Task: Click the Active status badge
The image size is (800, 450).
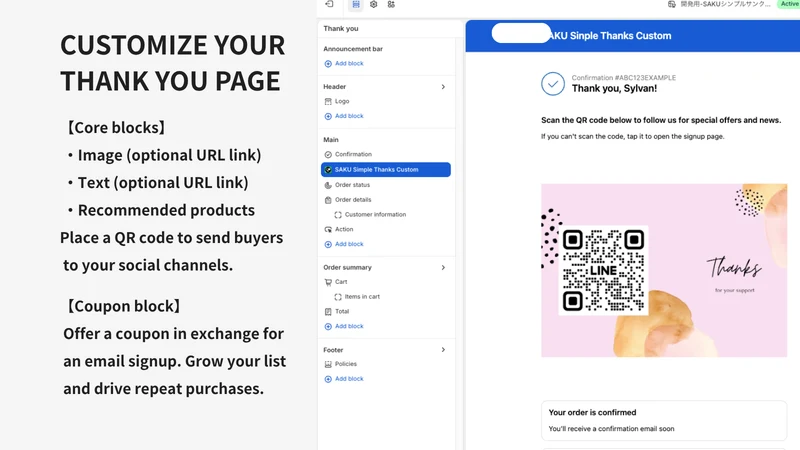Action: pos(789,4)
